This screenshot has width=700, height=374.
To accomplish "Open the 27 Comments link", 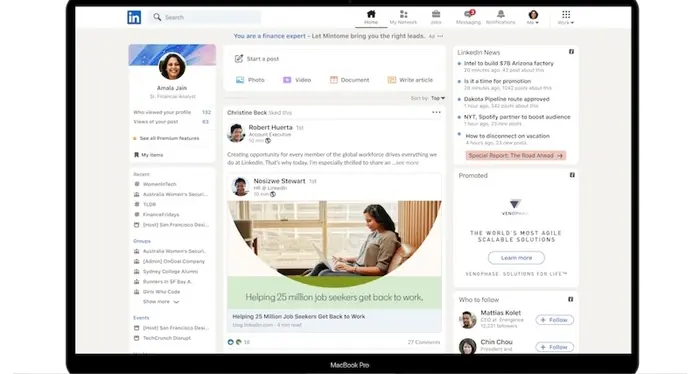I will pos(424,342).
